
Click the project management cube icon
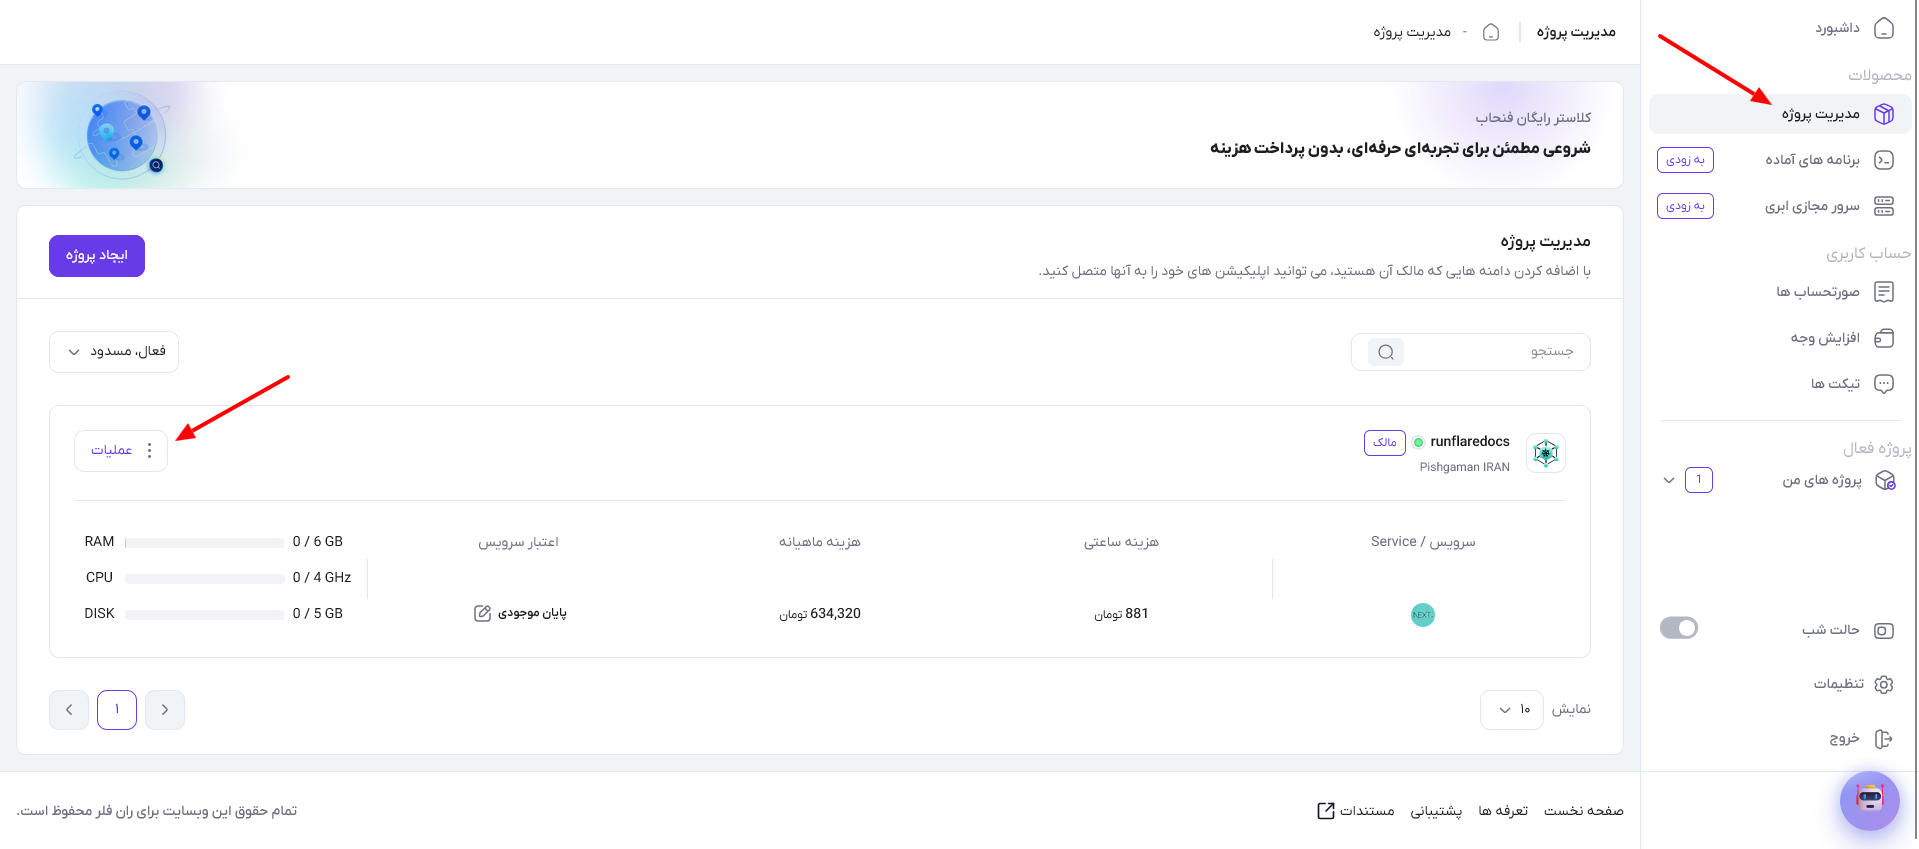[1884, 114]
